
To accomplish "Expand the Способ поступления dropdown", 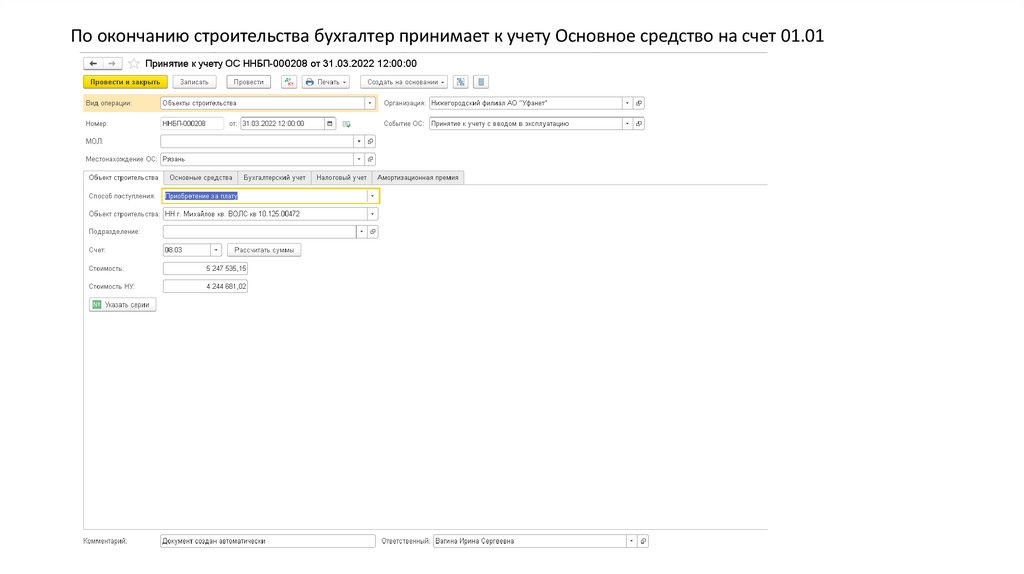I will pos(372,196).
